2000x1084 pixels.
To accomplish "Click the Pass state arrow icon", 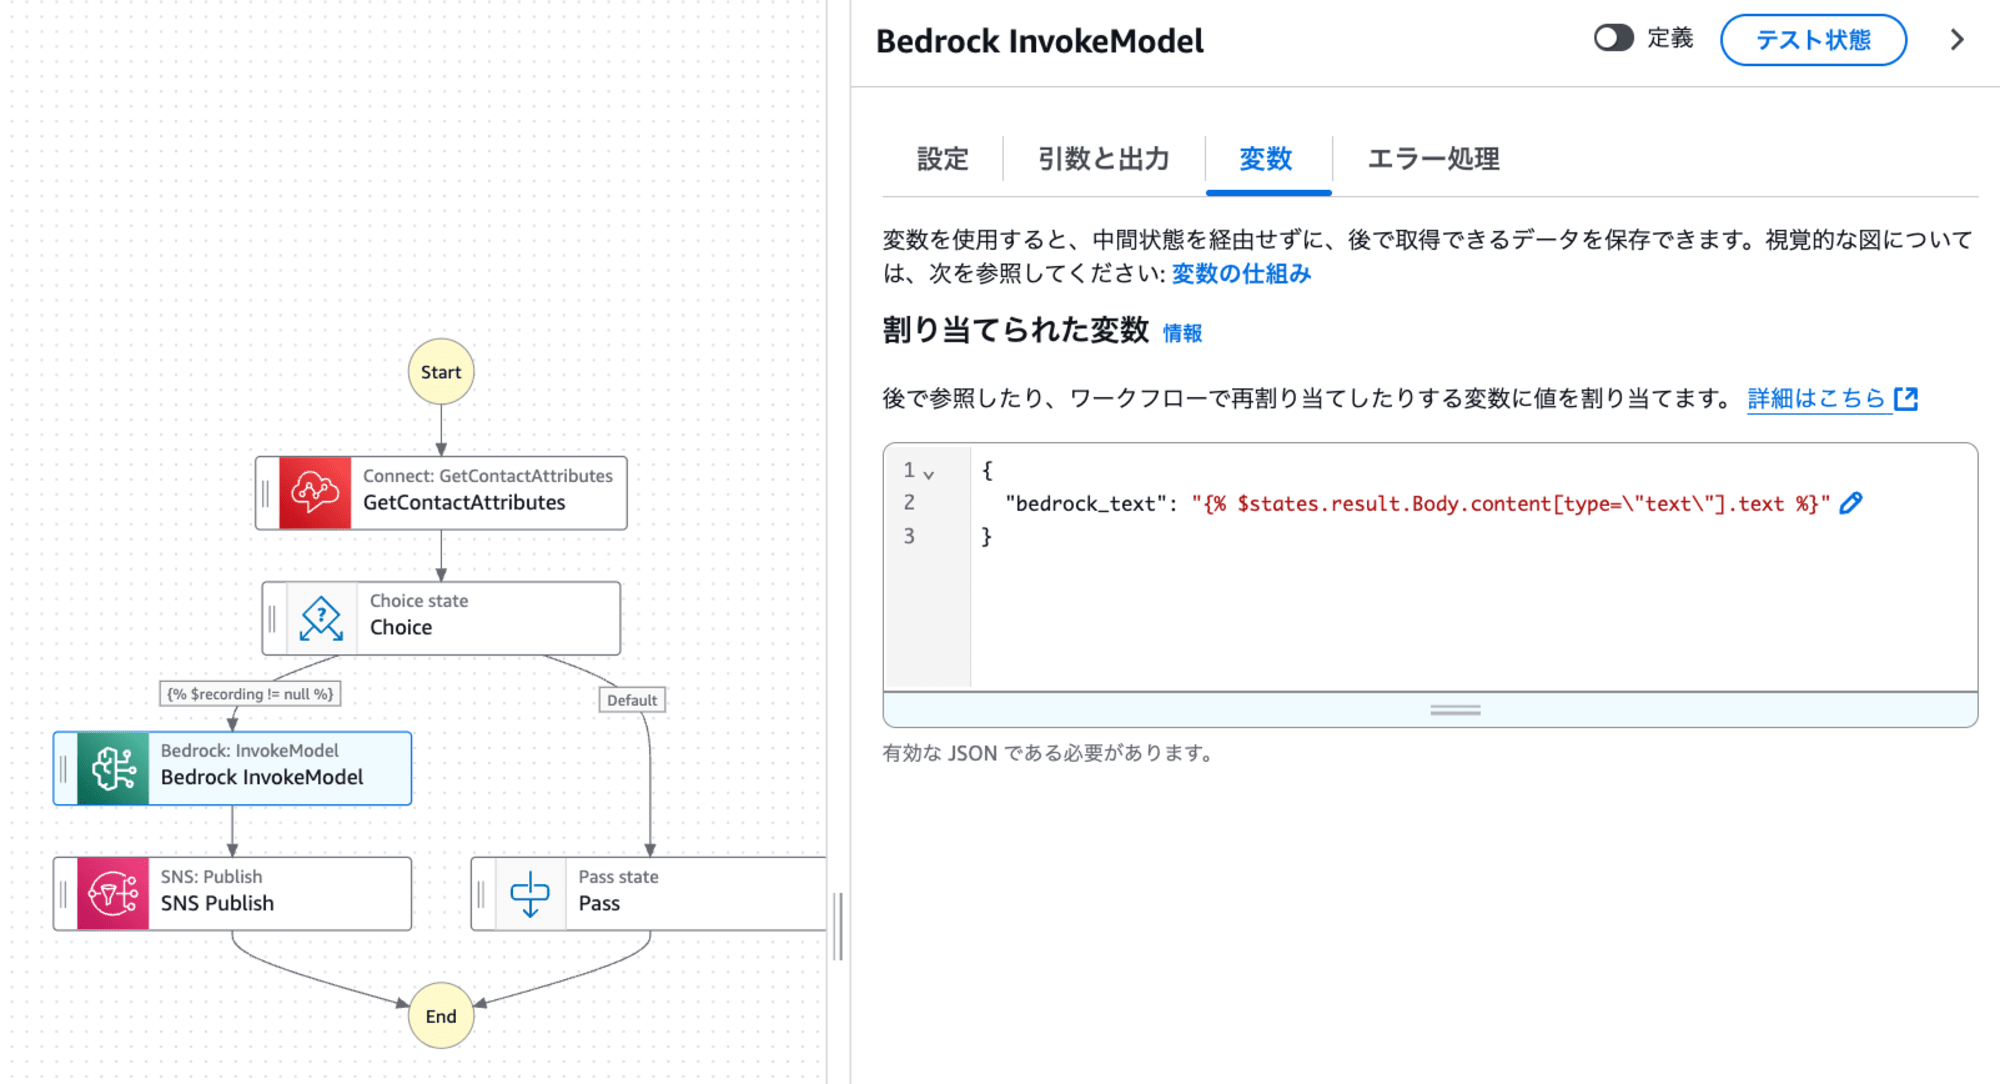I will tap(530, 894).
